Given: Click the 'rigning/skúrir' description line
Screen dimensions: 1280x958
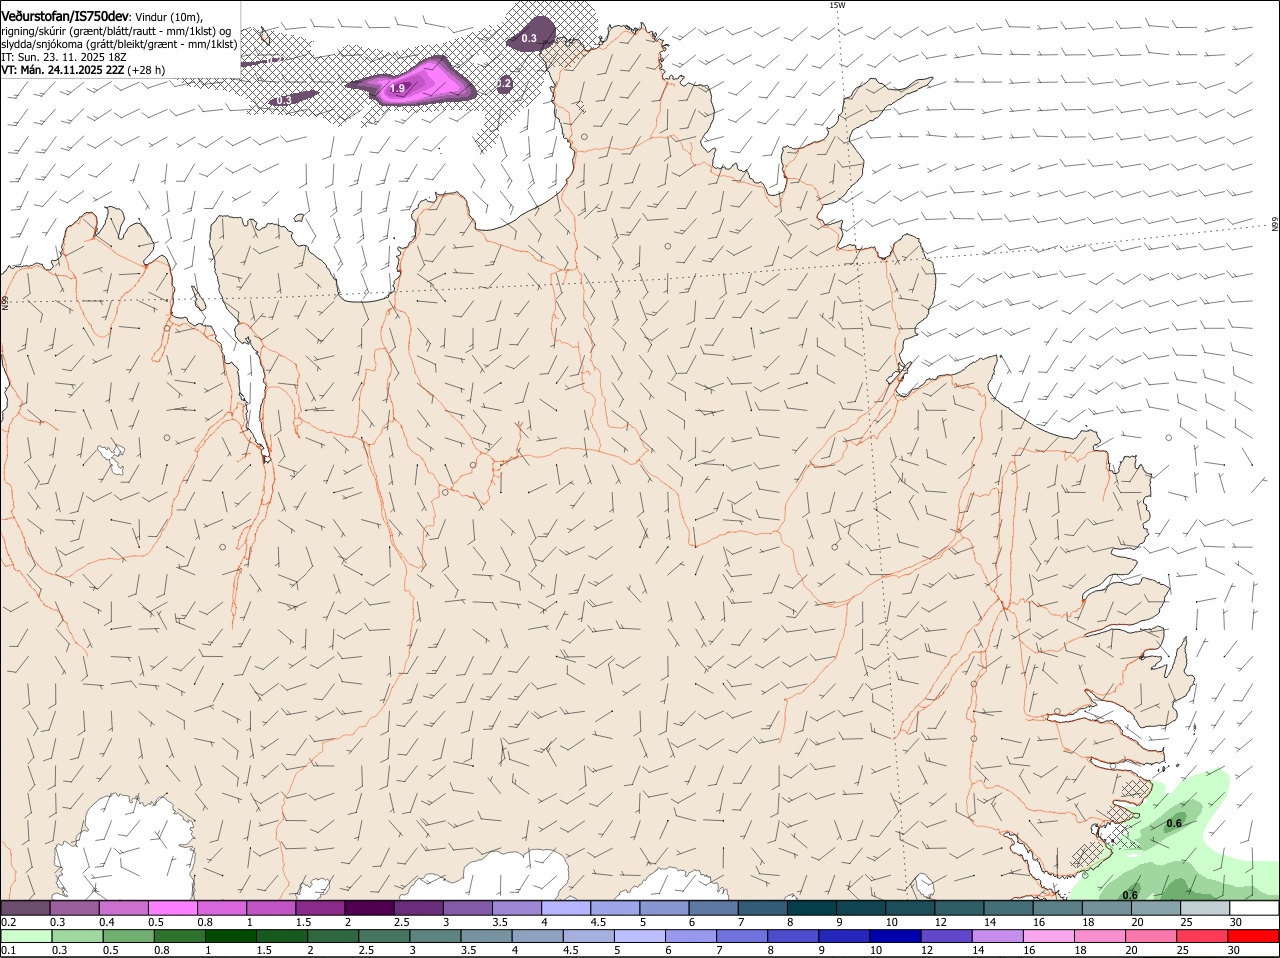Looking at the screenshot, I should (x=116, y=31).
